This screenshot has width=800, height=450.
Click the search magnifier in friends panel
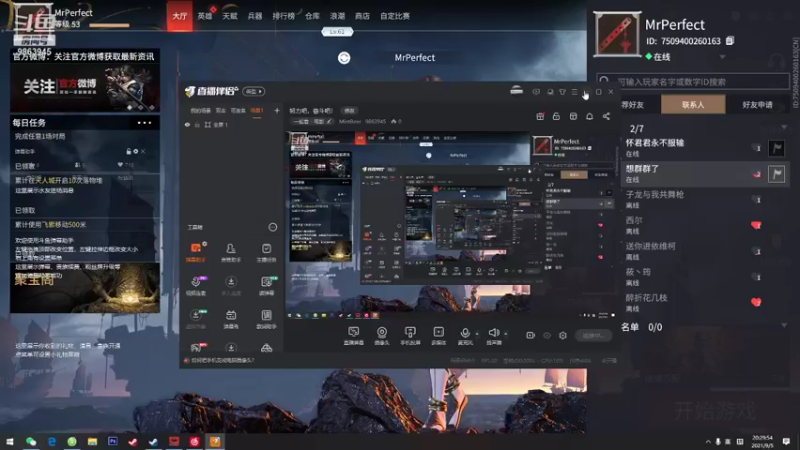click(x=605, y=81)
